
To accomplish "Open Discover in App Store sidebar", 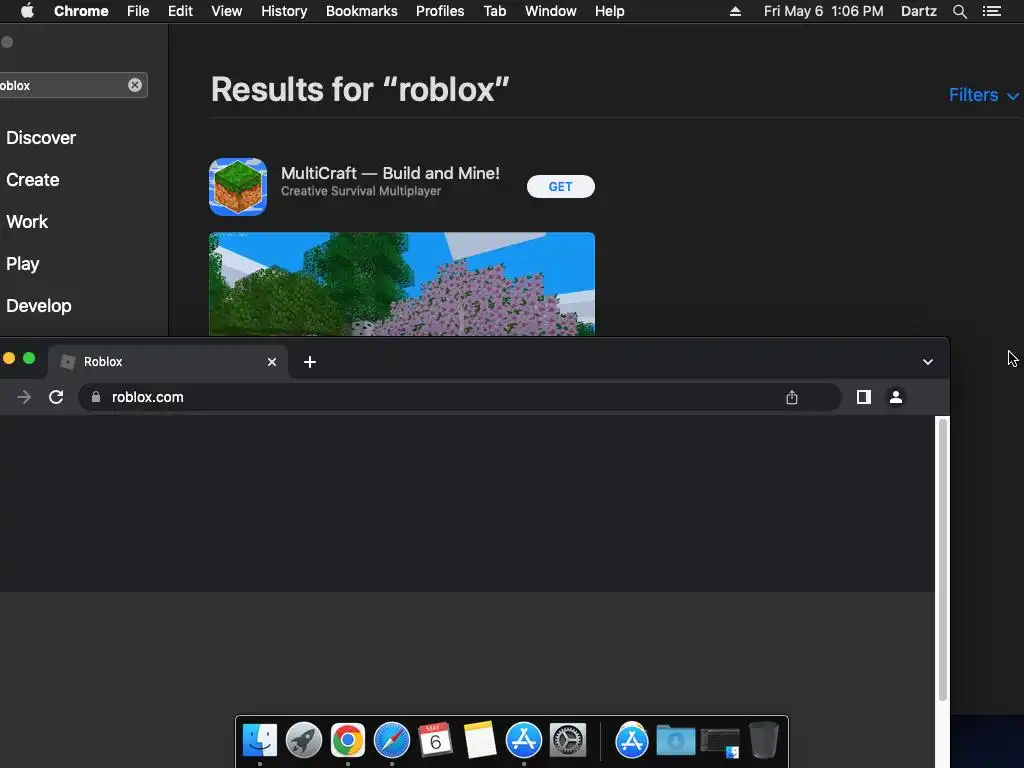I will click(x=40, y=138).
